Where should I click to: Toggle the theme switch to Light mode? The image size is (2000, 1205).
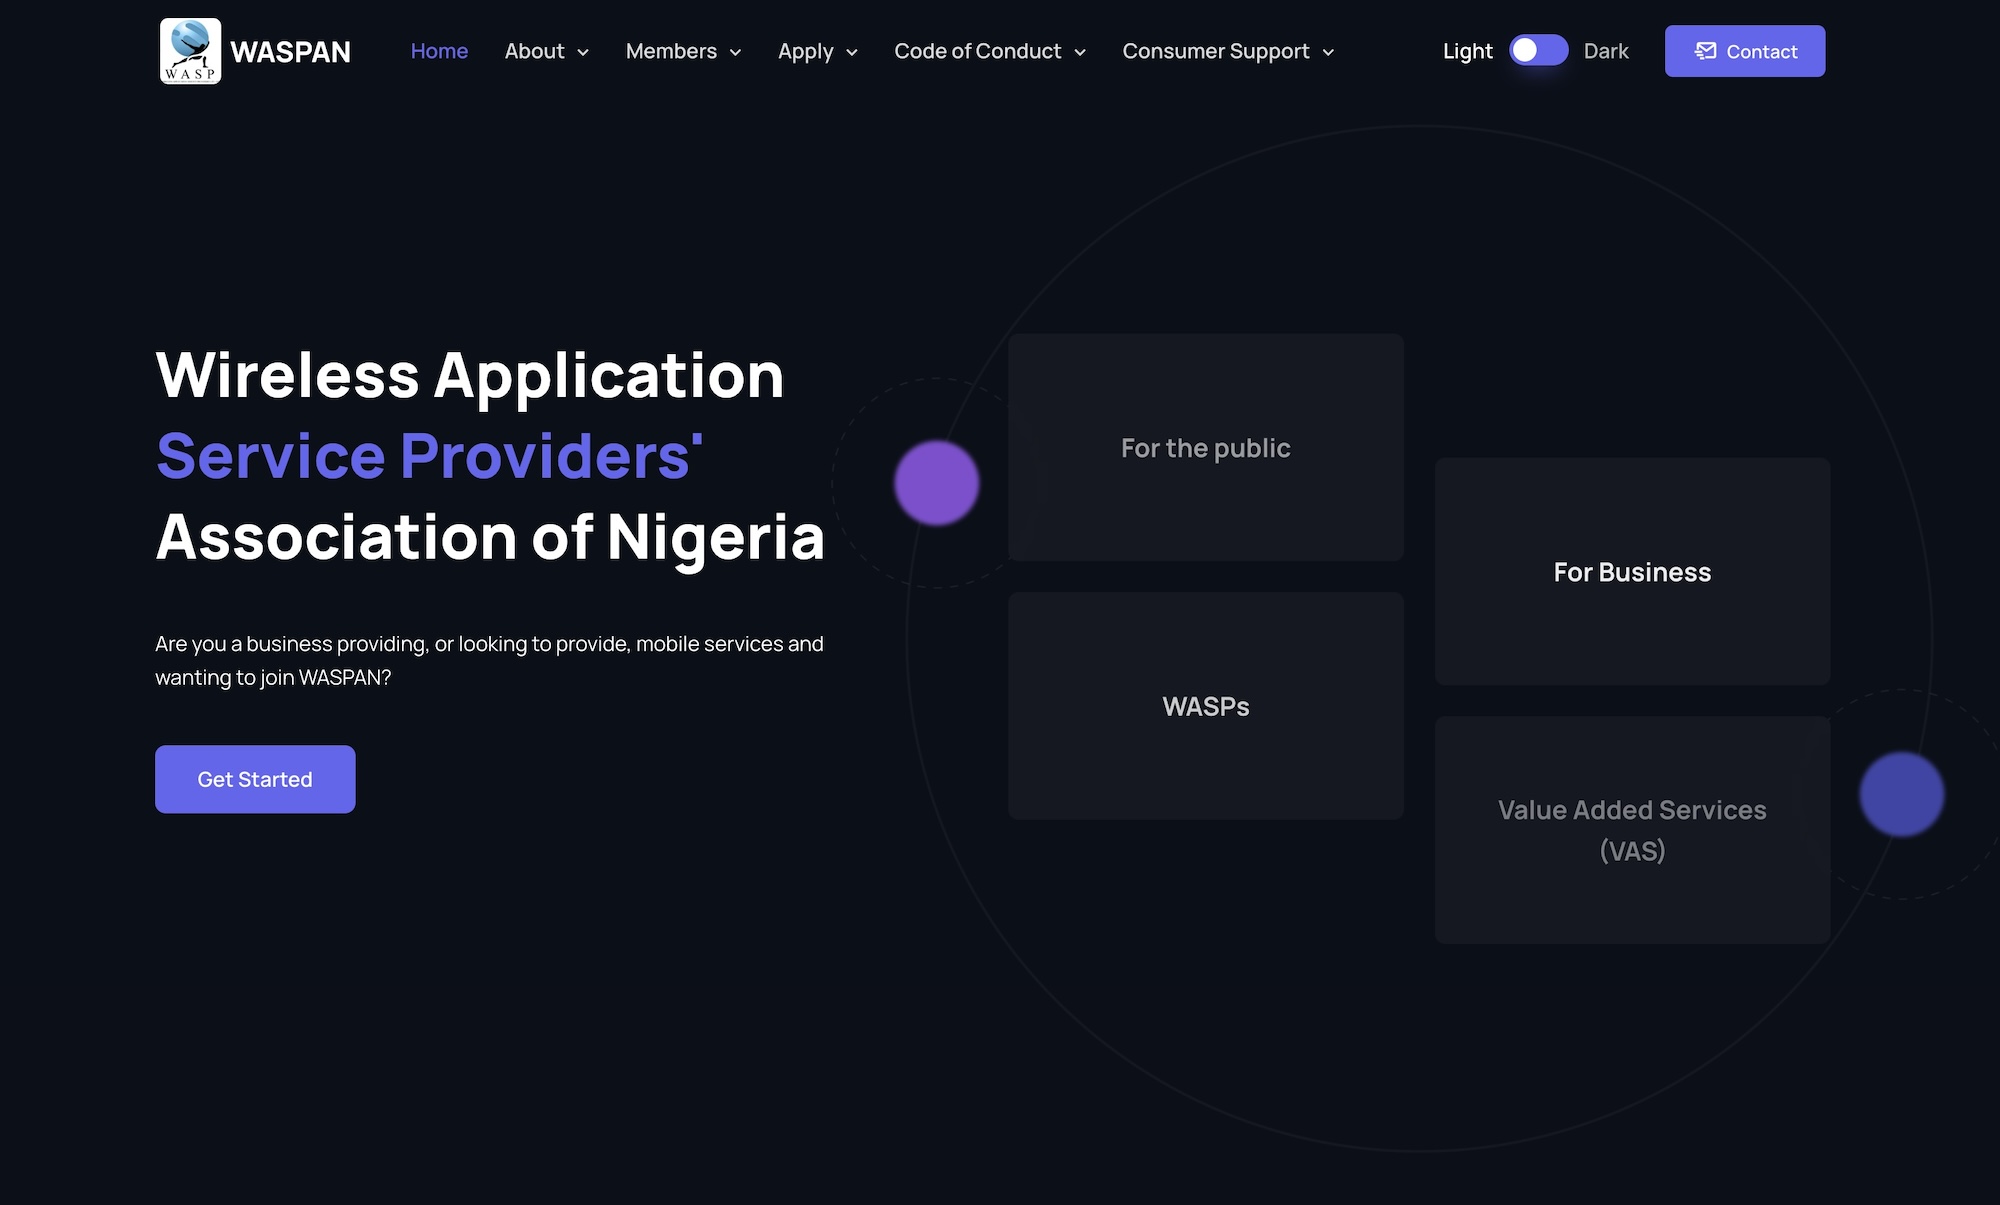[1538, 49]
